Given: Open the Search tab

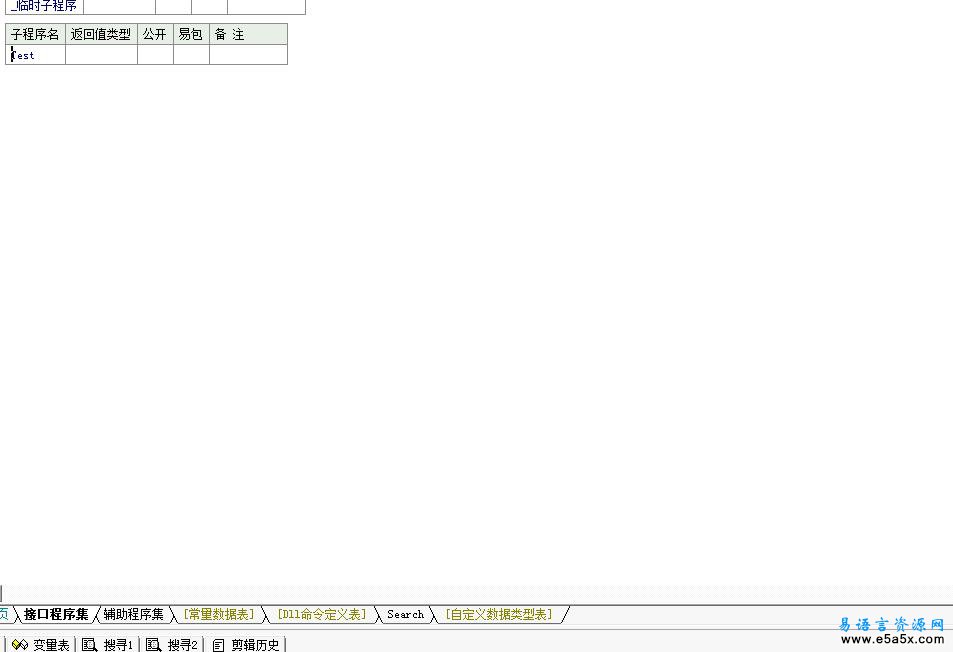Looking at the screenshot, I should click(x=405, y=614).
